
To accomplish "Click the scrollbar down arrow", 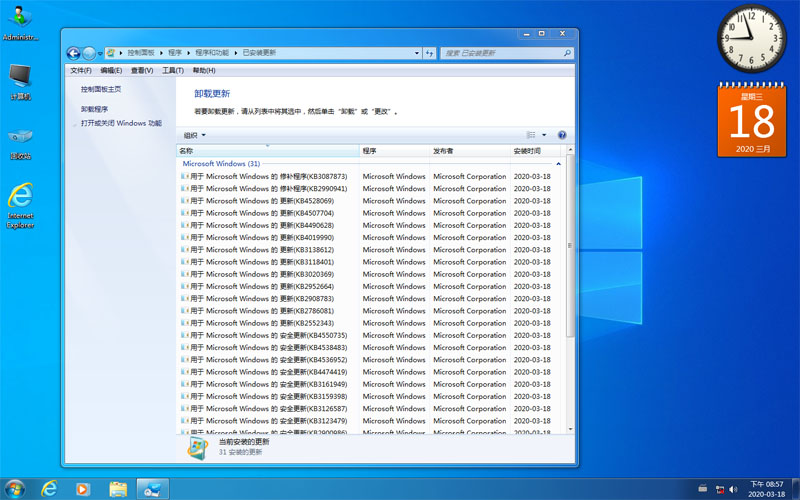I will pyautogui.click(x=570, y=429).
